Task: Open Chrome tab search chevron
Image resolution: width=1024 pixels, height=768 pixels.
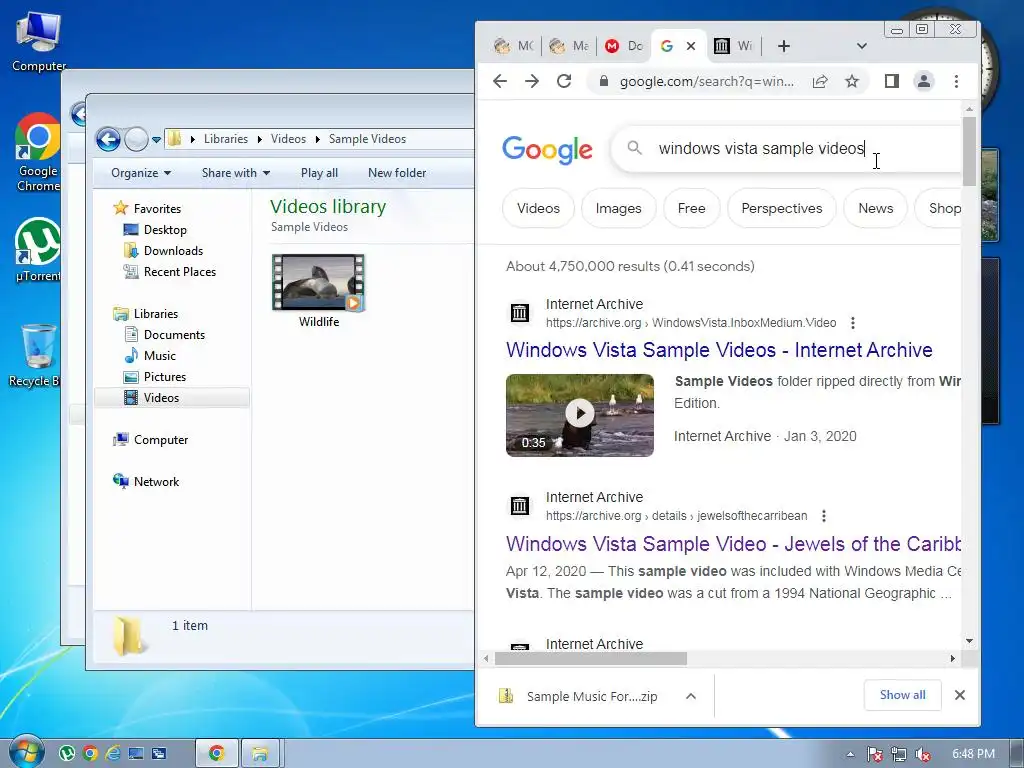Action: [861, 46]
